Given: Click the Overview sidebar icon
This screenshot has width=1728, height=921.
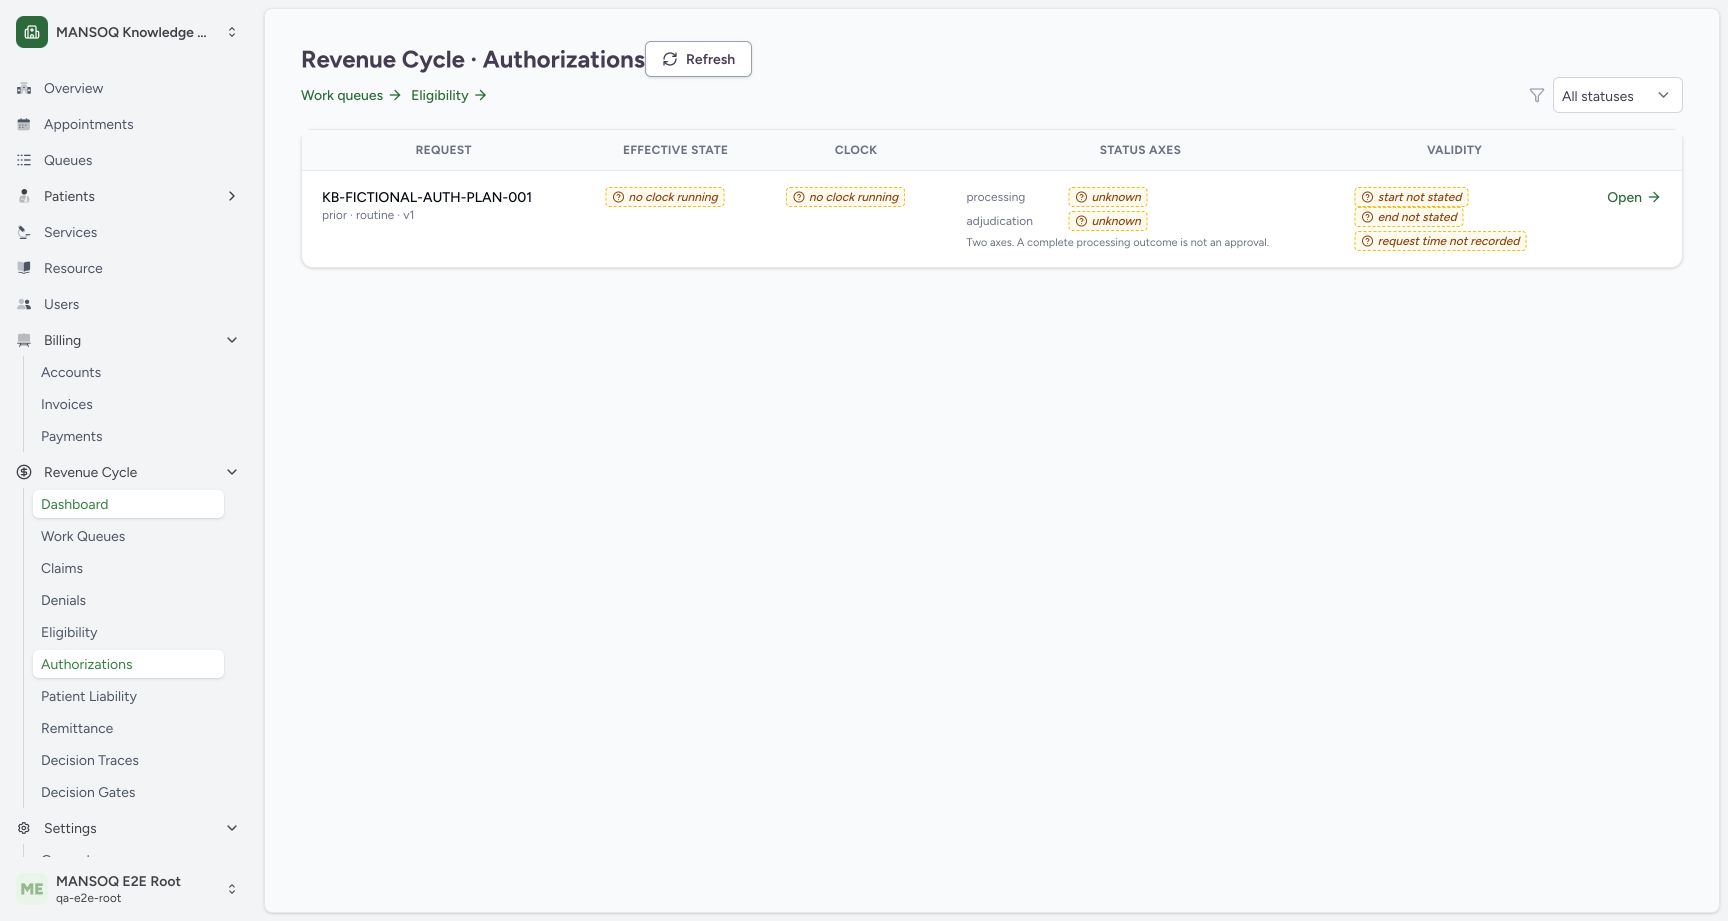Looking at the screenshot, I should tap(24, 88).
